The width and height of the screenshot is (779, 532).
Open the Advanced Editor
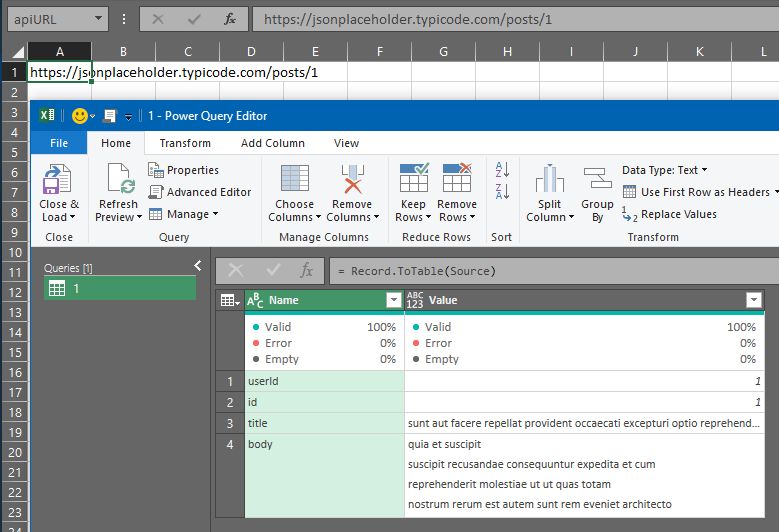click(x=200, y=192)
